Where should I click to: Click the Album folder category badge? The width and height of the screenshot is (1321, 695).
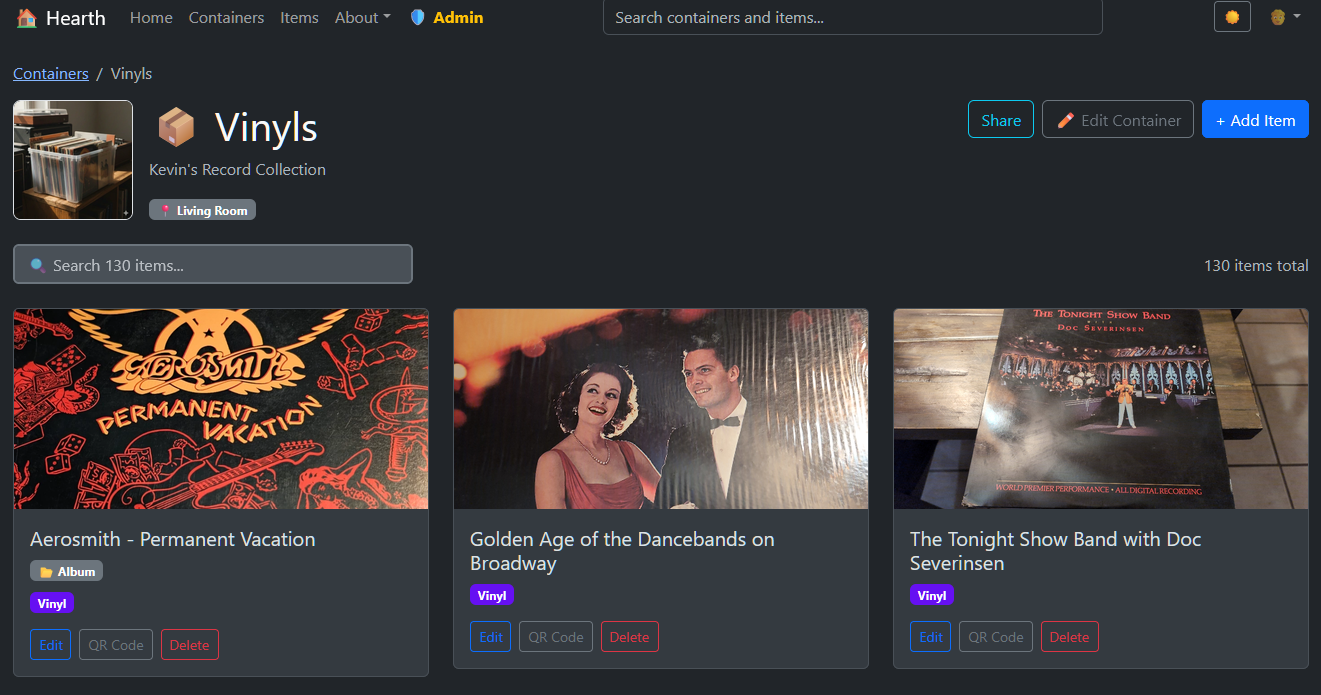point(67,571)
